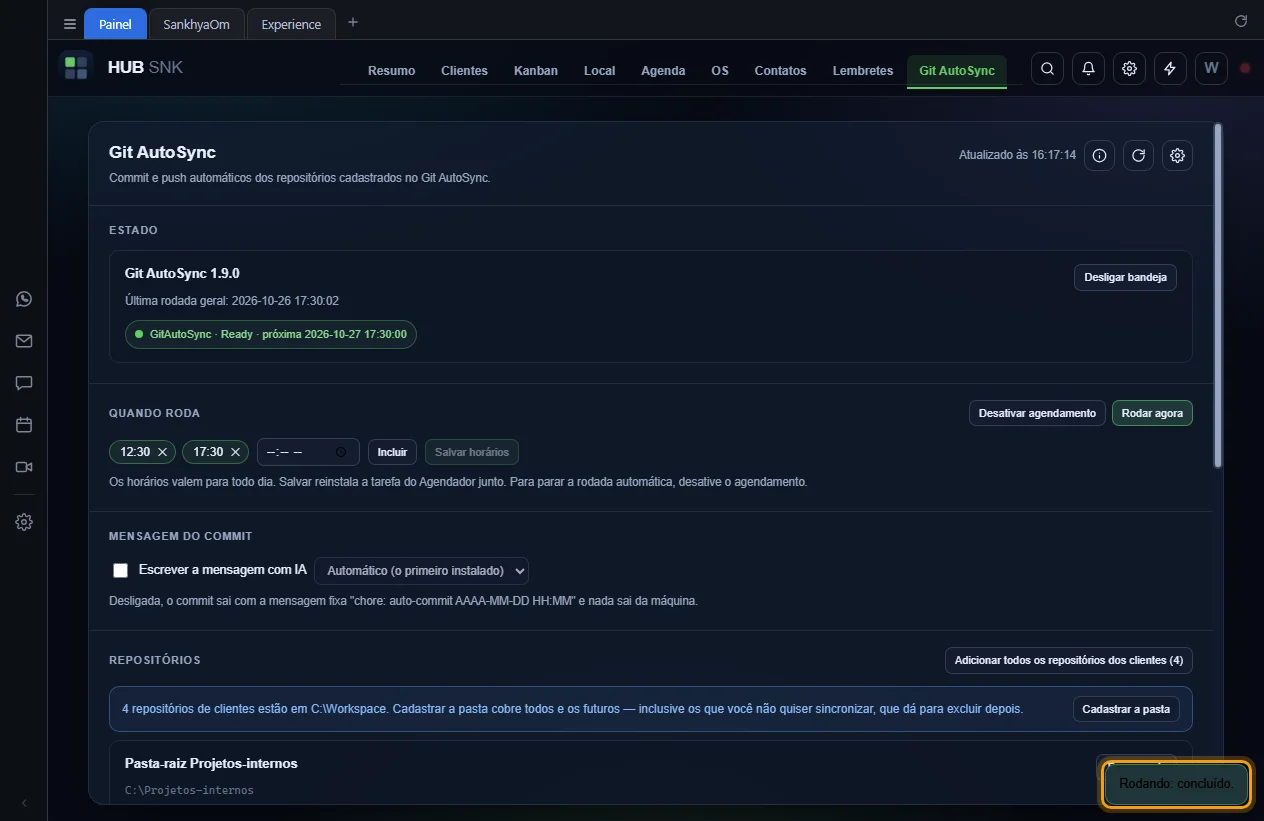Click Desativar agendamento
The width and height of the screenshot is (1264, 821).
(1037, 413)
